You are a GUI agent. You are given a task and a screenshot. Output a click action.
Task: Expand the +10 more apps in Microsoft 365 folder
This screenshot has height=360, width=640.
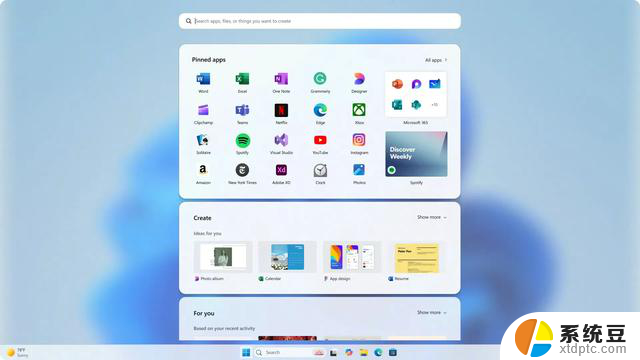pyautogui.click(x=435, y=105)
